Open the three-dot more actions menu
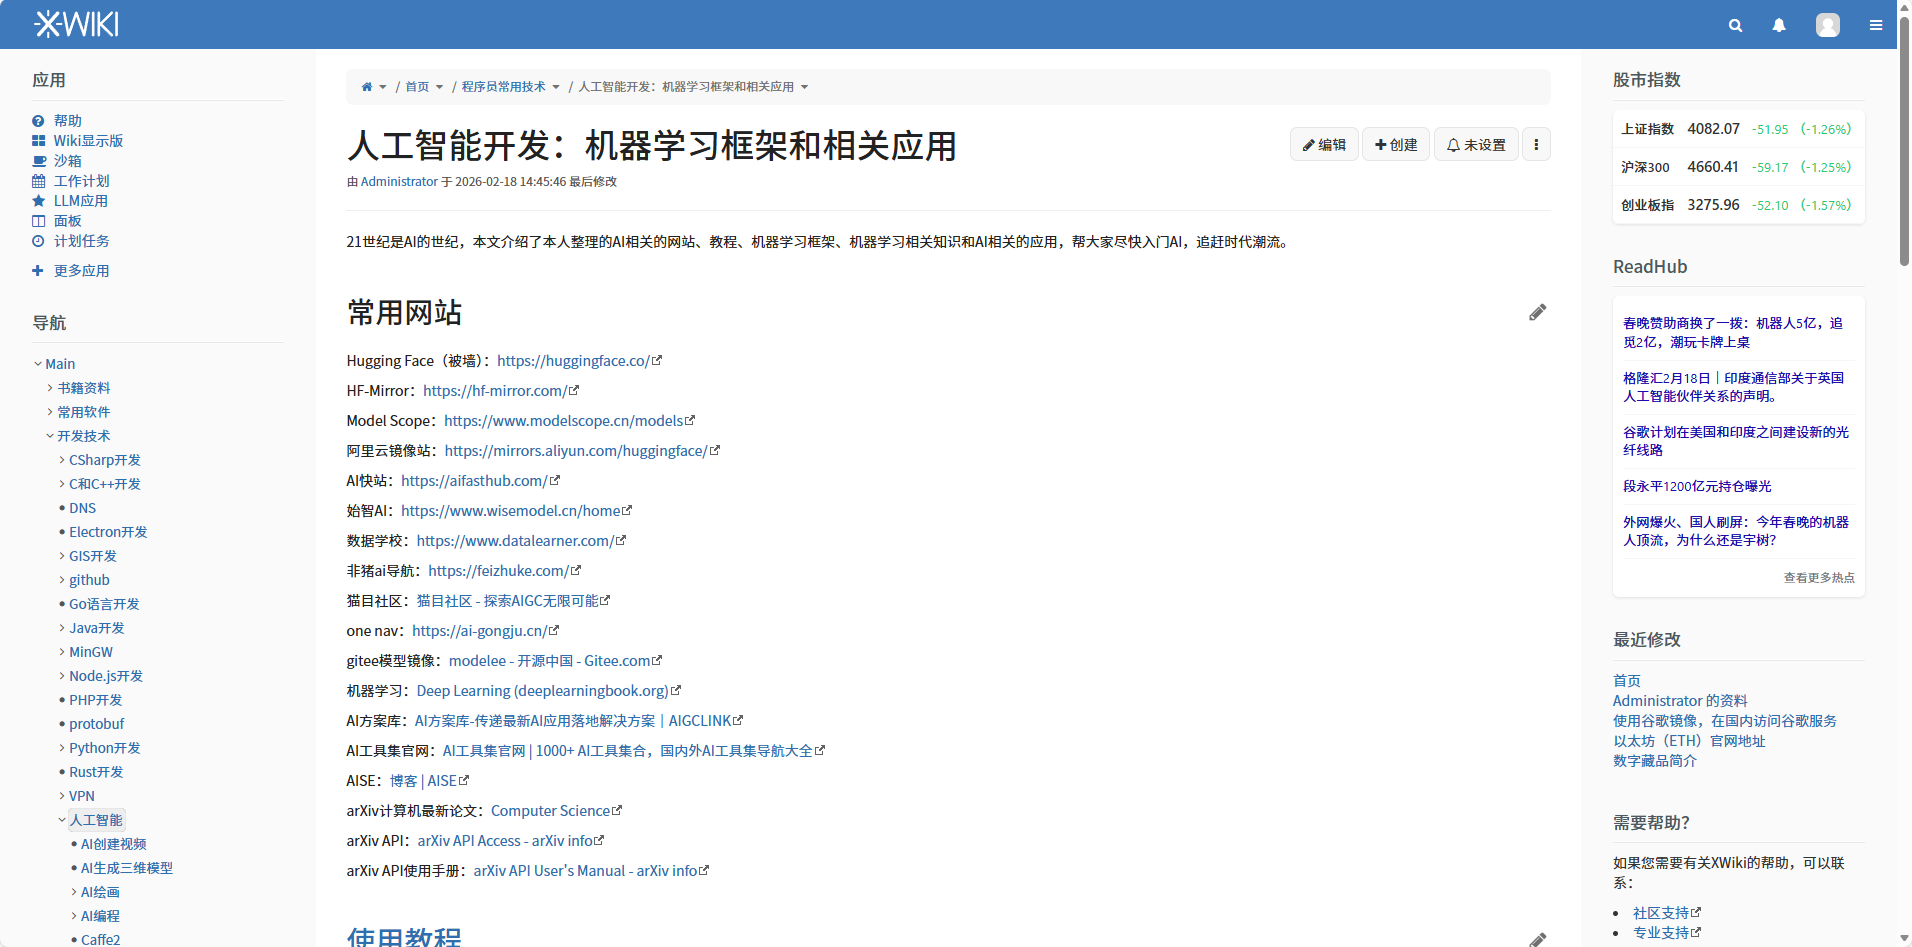This screenshot has width=1912, height=947. point(1536,144)
